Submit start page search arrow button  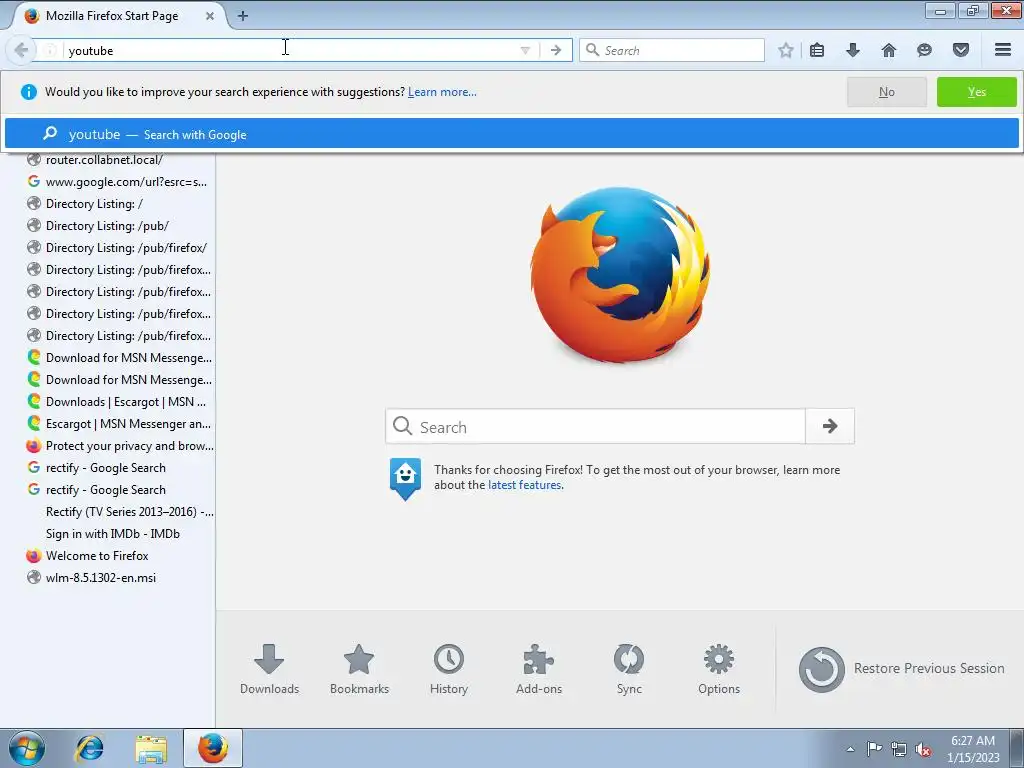coord(829,426)
